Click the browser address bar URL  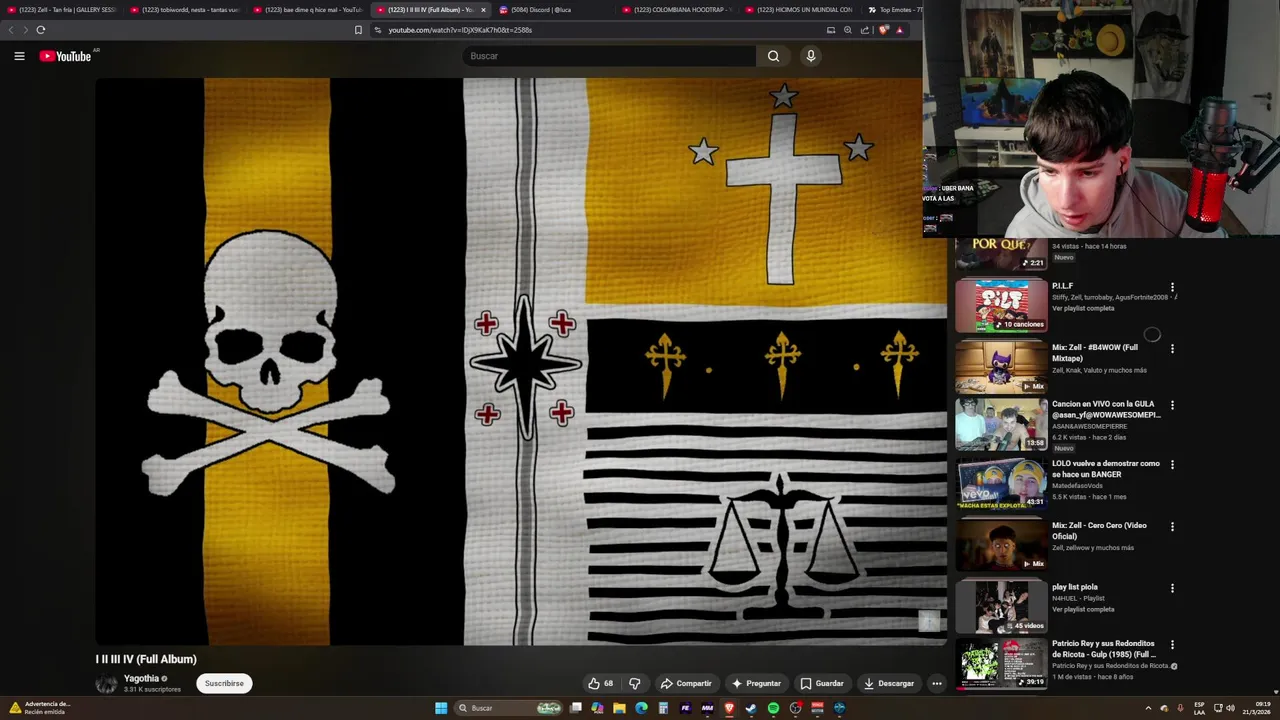click(460, 30)
